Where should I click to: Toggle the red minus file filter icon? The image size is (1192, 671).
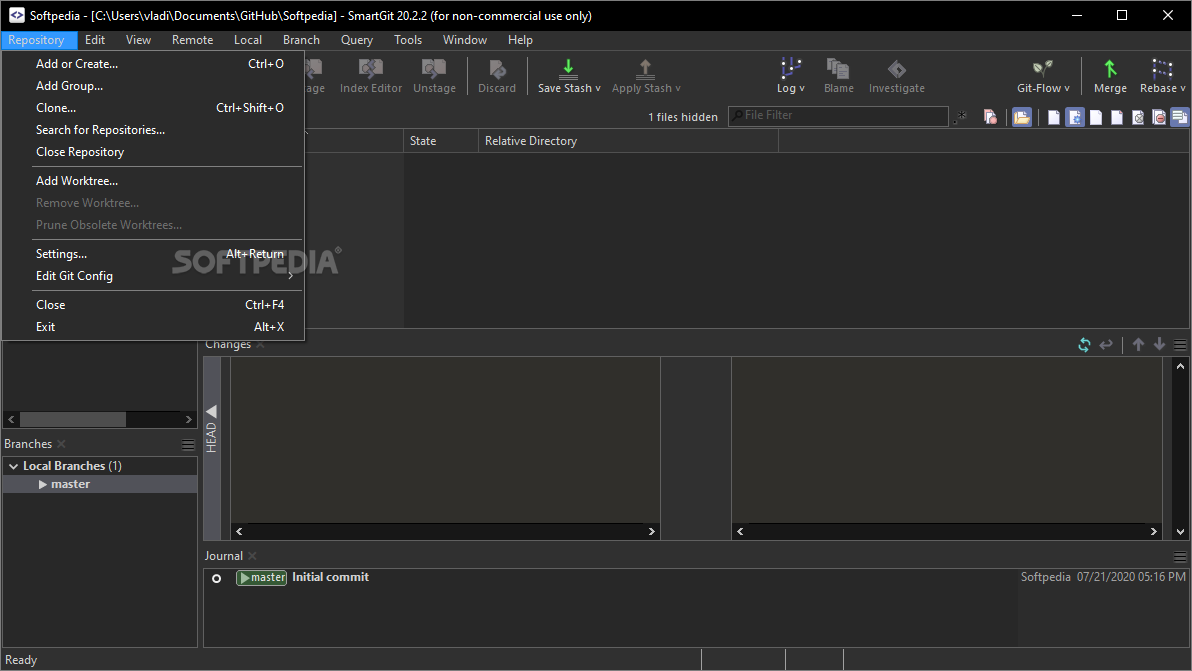(x=1159, y=117)
